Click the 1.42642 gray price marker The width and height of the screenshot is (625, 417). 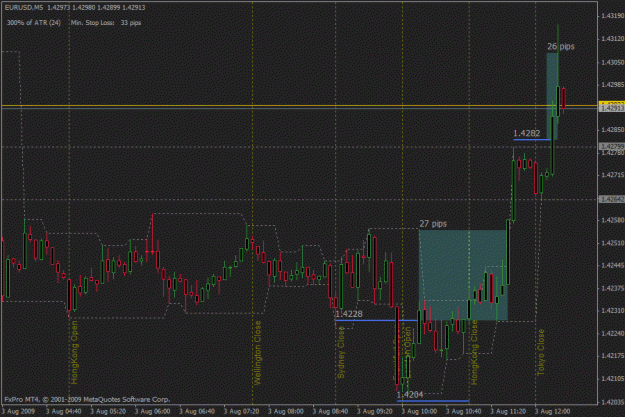(x=612, y=199)
